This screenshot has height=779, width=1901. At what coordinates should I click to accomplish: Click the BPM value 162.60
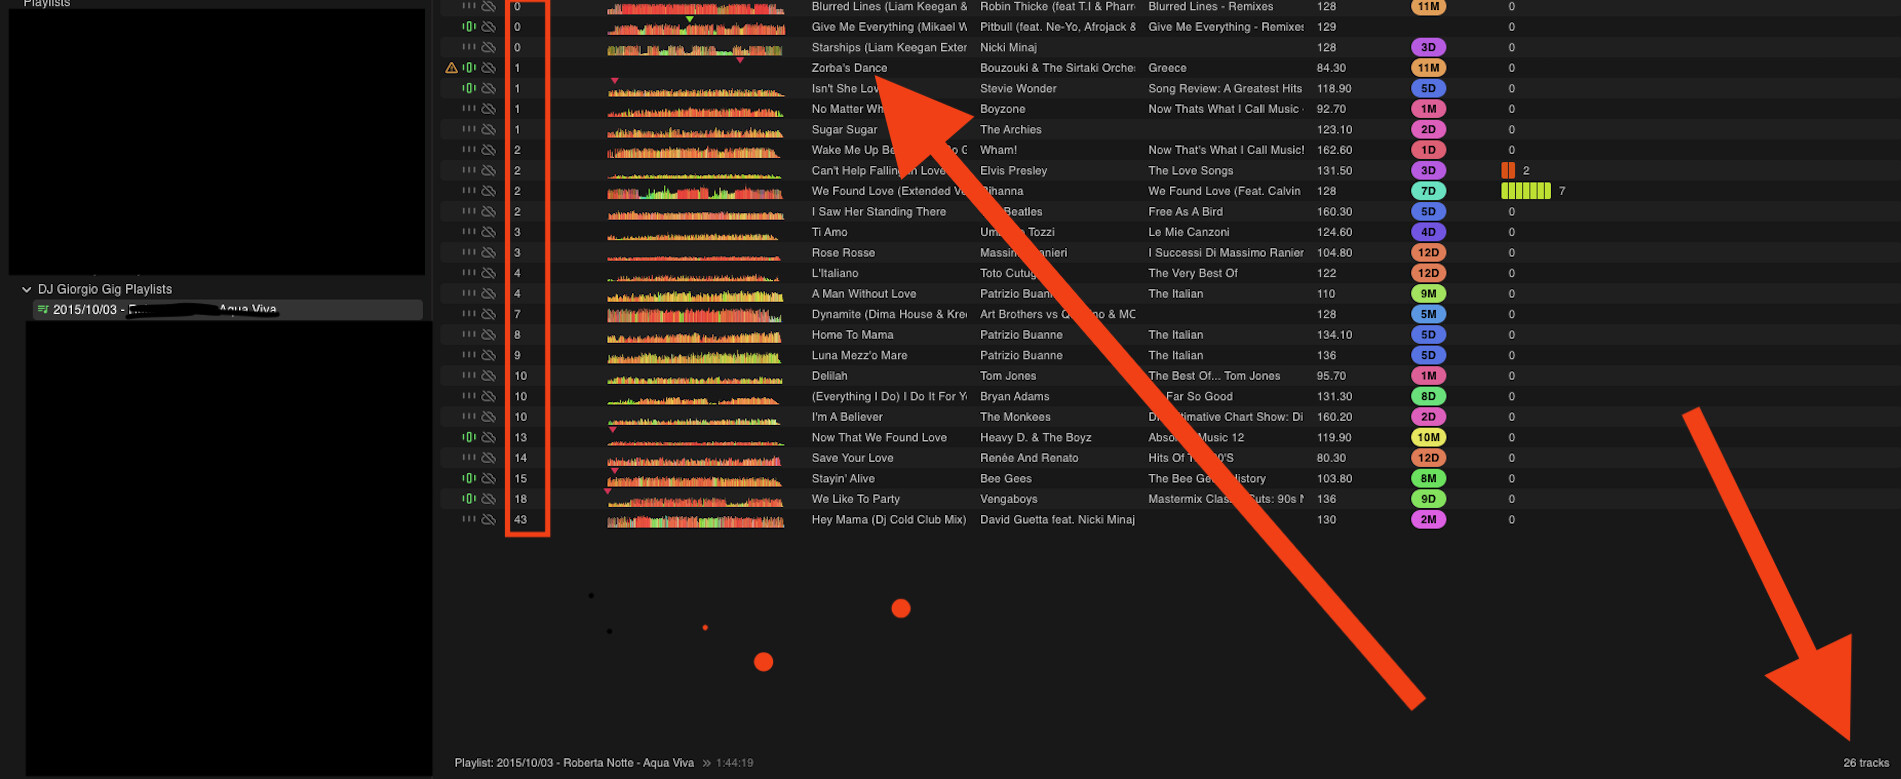1334,150
